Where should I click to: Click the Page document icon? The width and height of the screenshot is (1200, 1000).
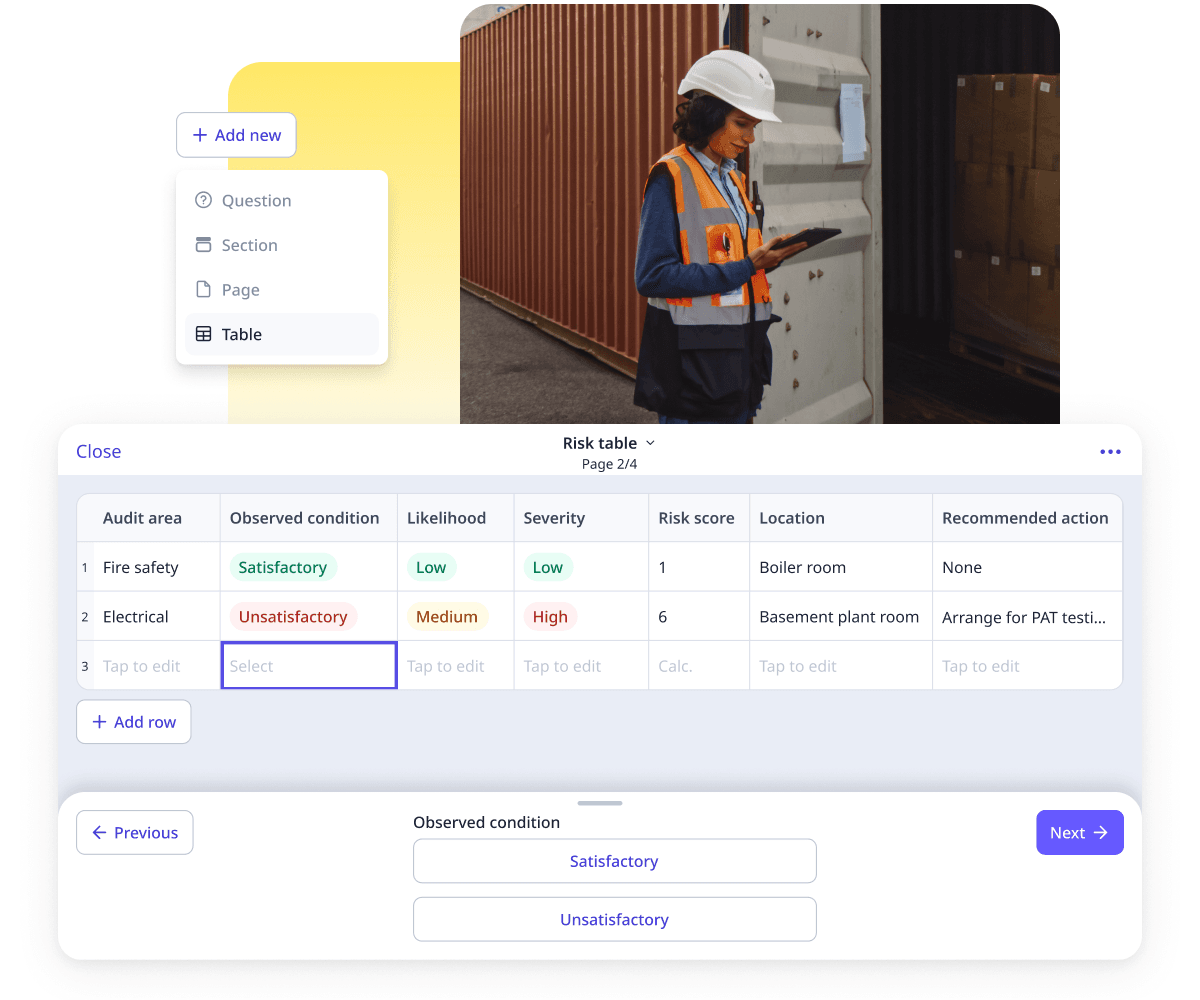pyautogui.click(x=203, y=290)
